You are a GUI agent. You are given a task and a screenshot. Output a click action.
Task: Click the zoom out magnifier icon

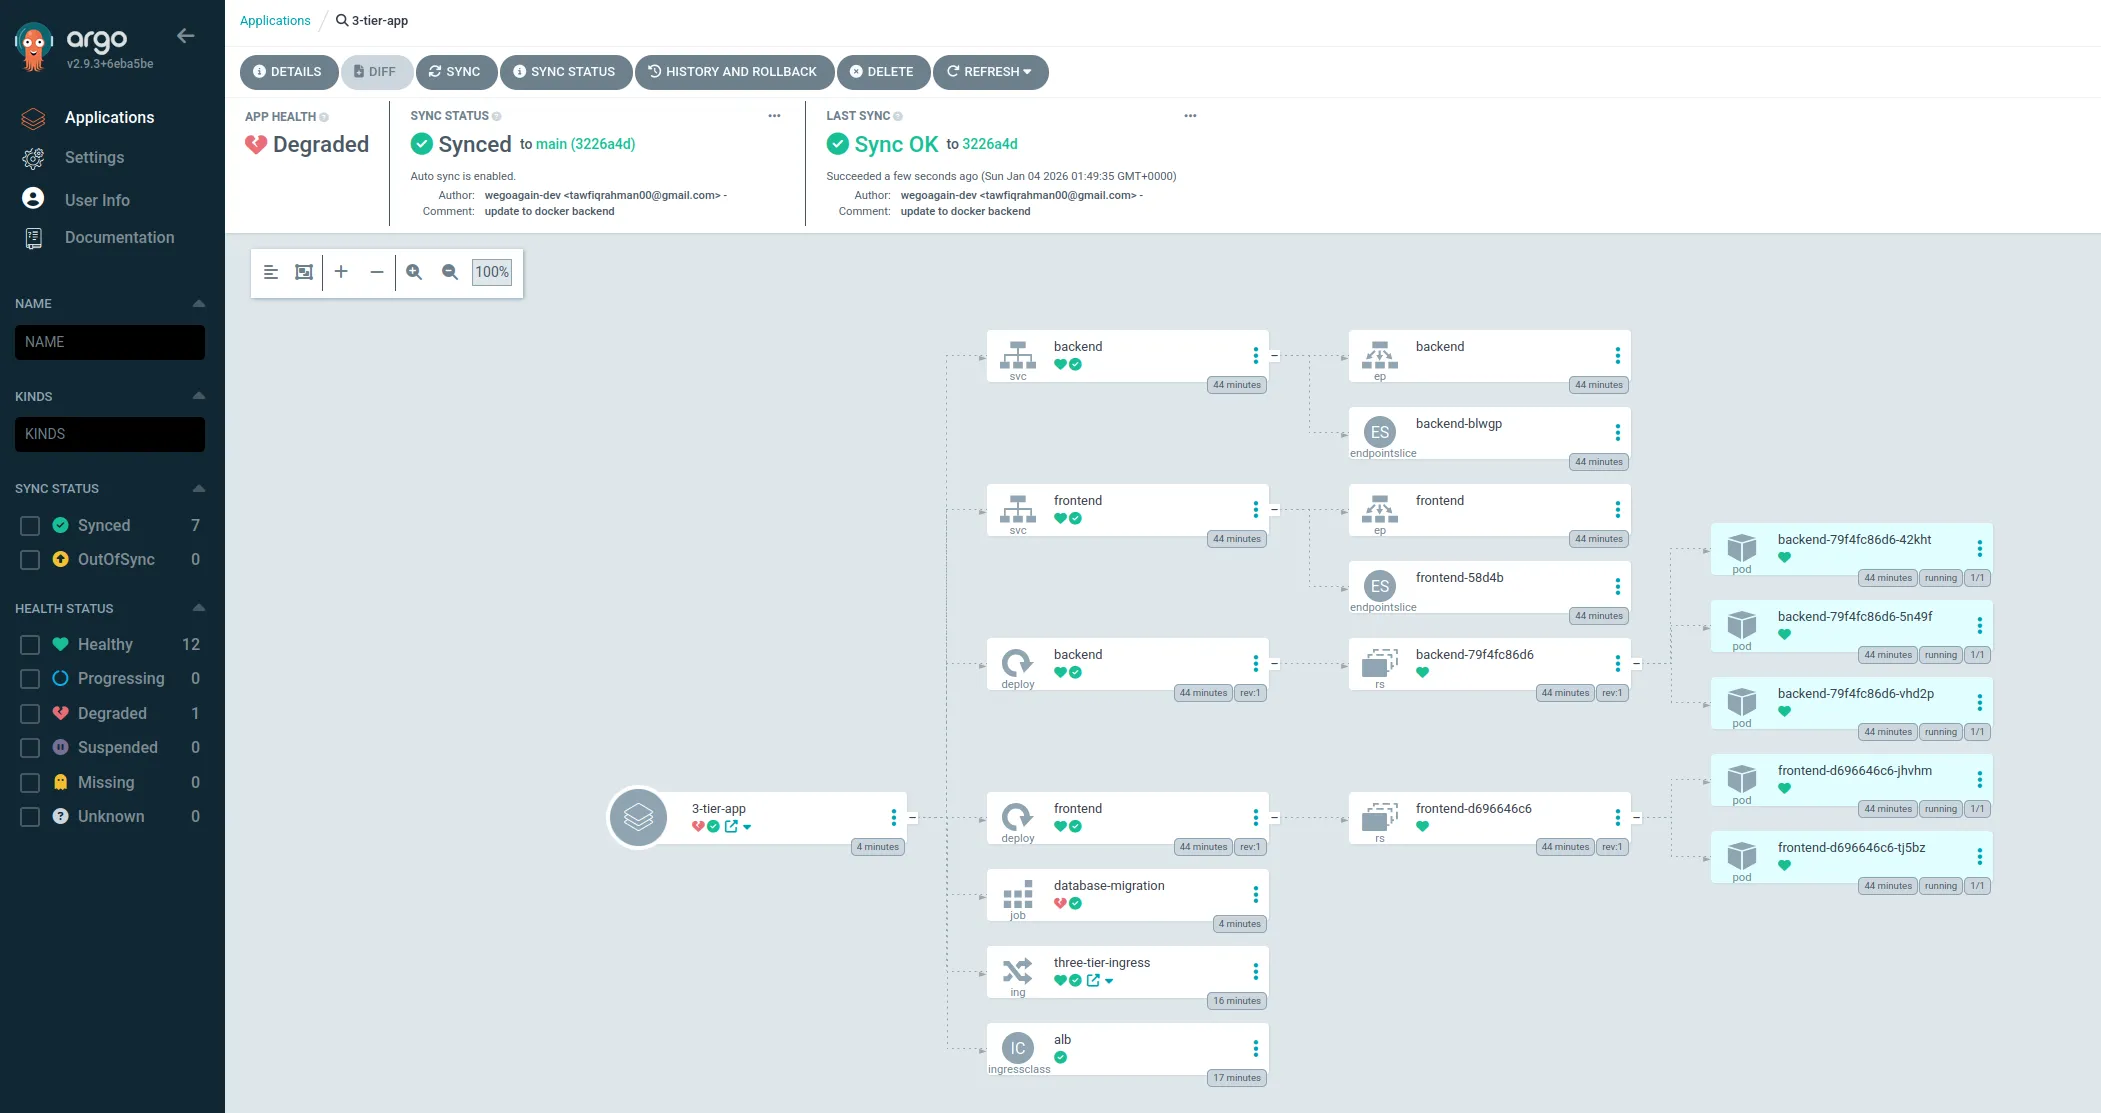450,272
